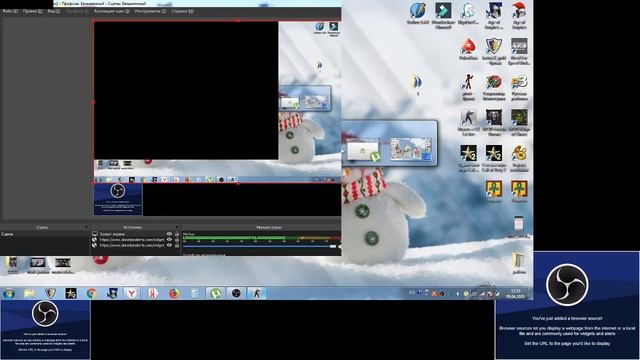
Task: Open the text document on desktop
Action: 518,227
